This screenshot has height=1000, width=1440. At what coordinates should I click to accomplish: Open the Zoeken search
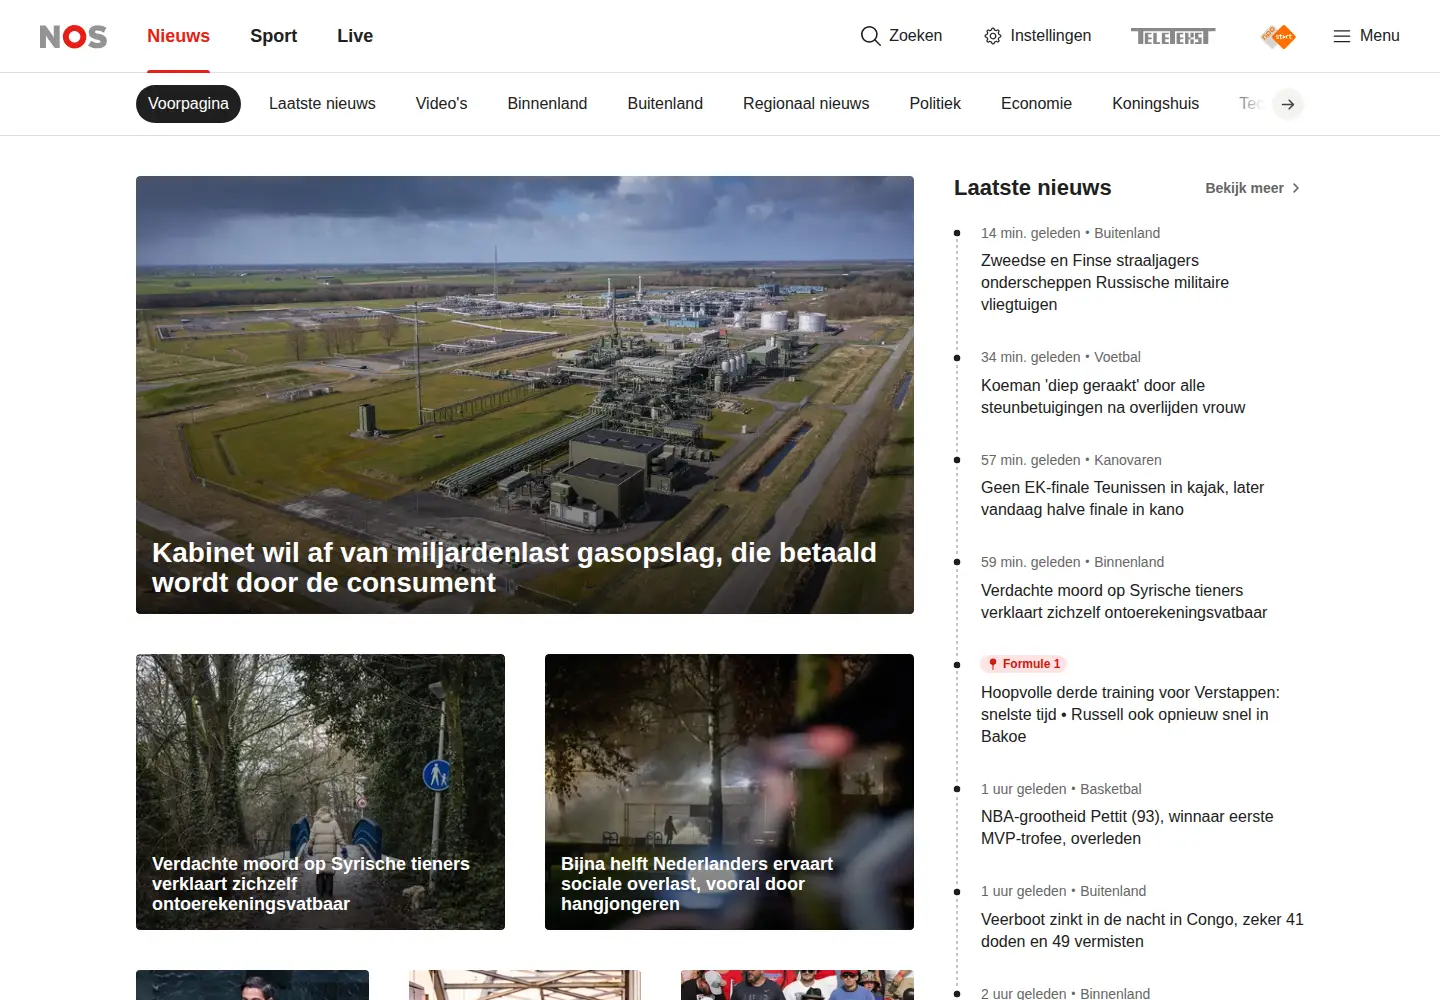[901, 36]
